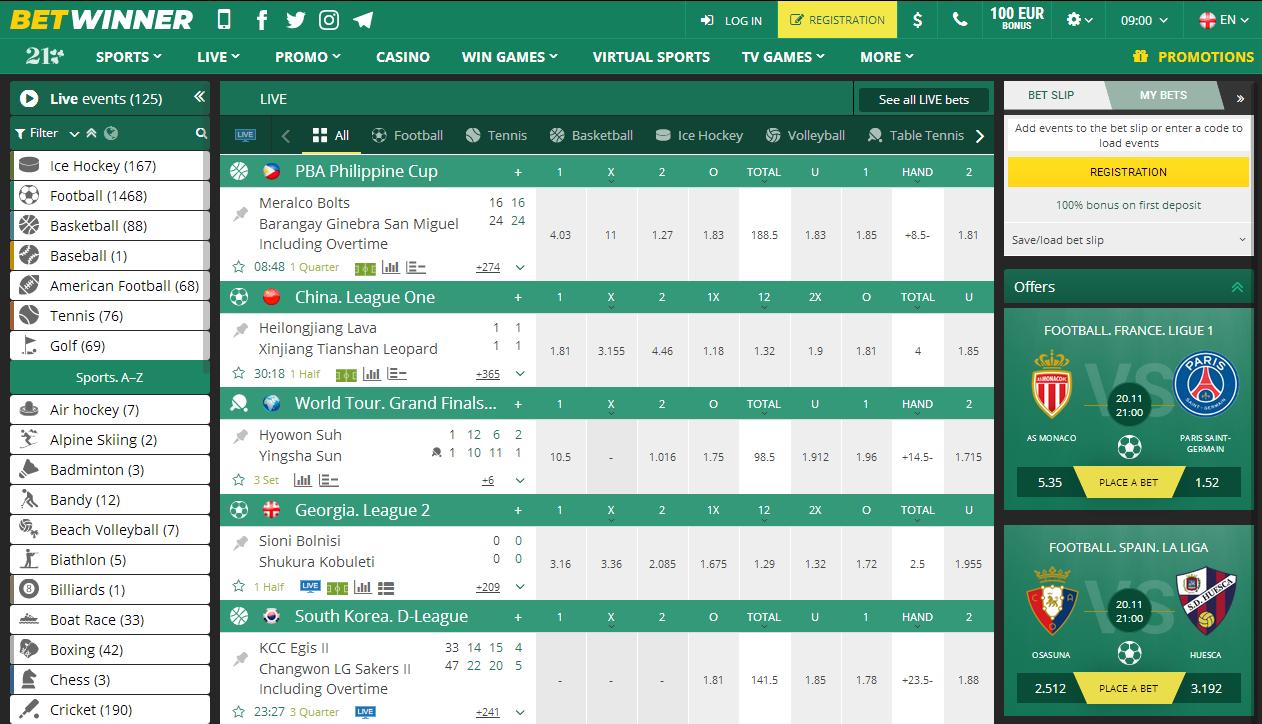1262x724 pixels.
Task: Select Football (1468) in sidebar
Action: pos(110,196)
